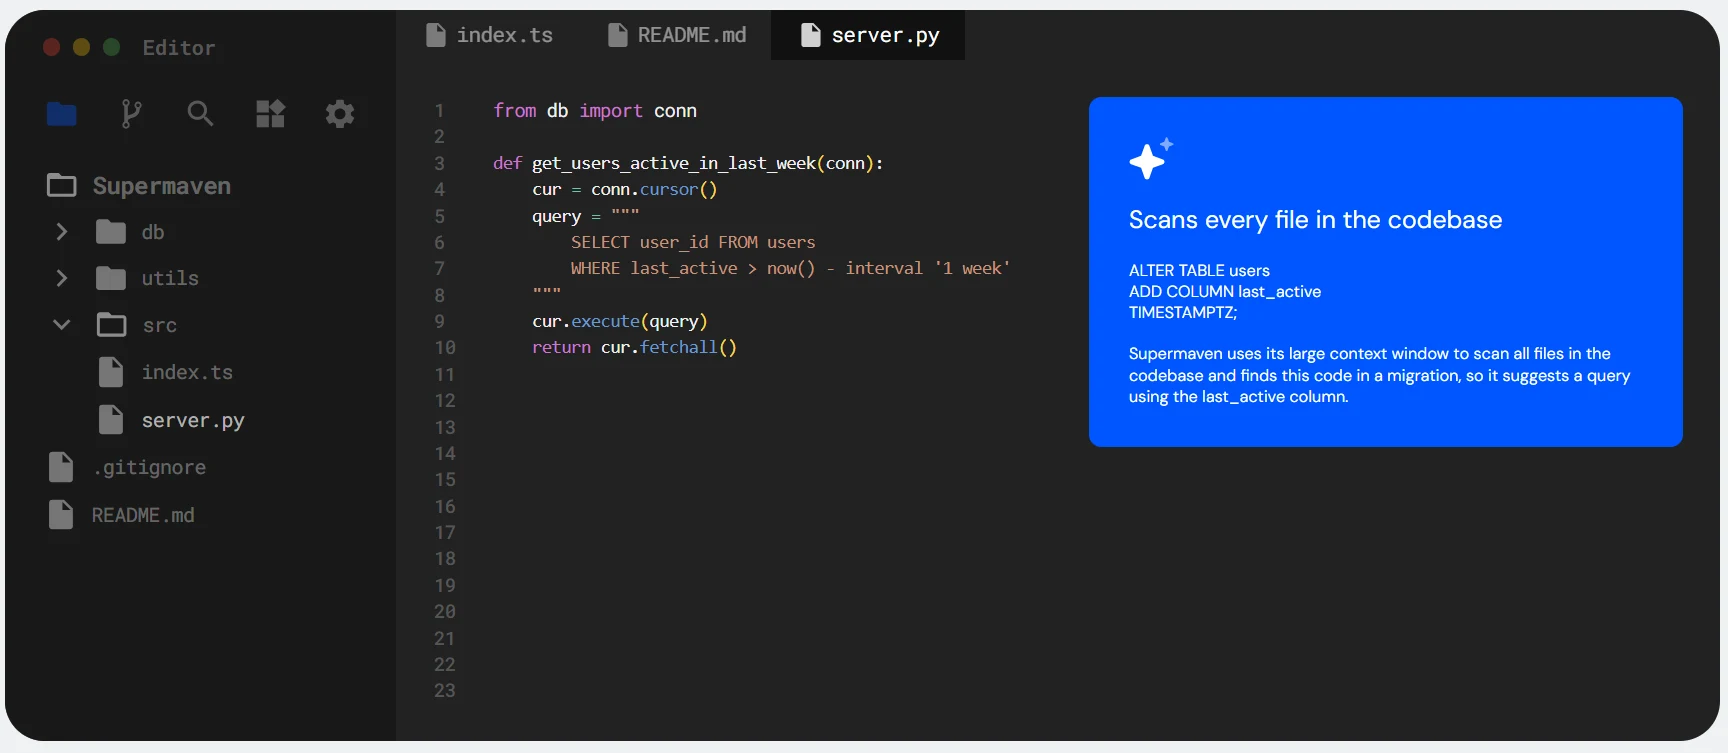This screenshot has width=1728, height=753.
Task: Select the server.py tab
Action: [x=868, y=35]
